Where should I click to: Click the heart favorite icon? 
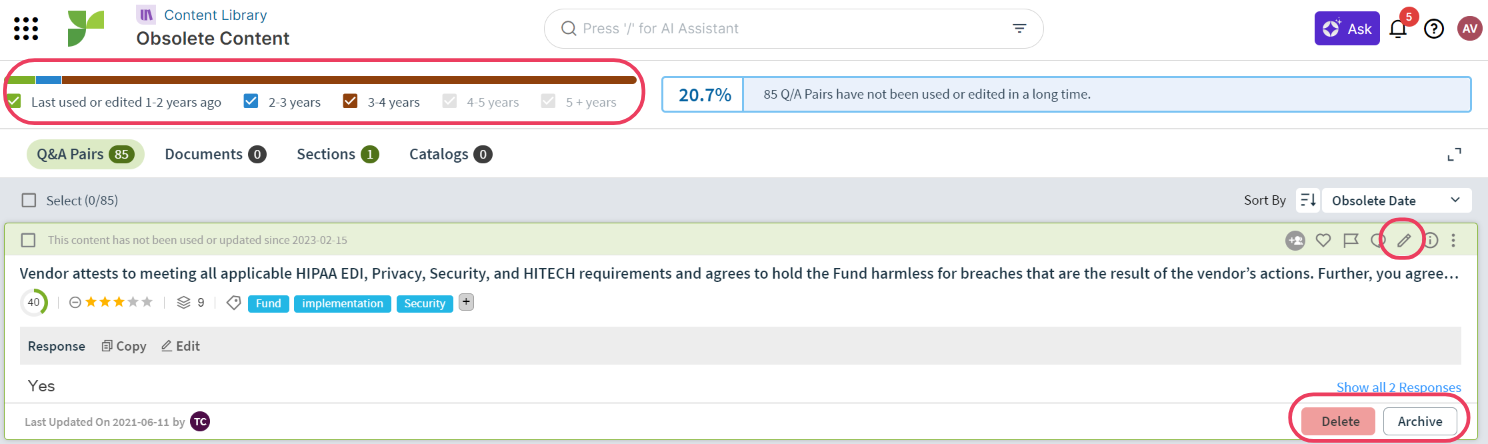[1323, 240]
